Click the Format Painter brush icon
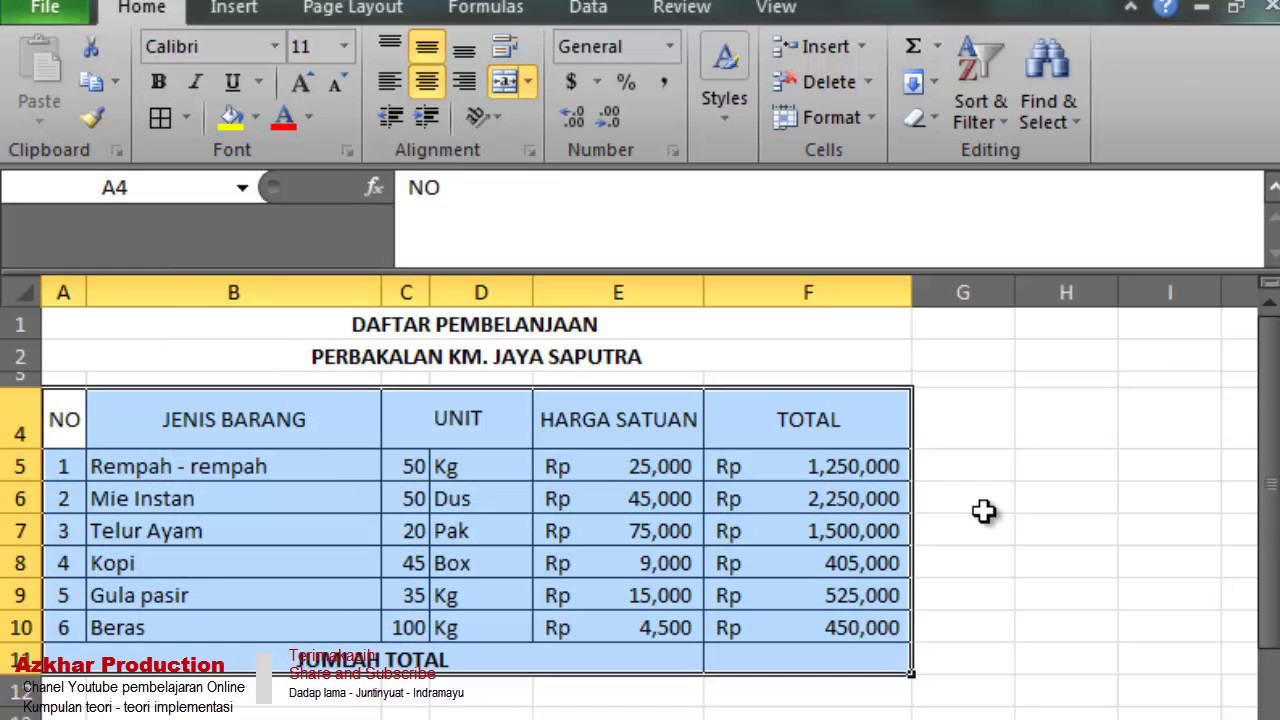The height and width of the screenshot is (720, 1280). (x=92, y=118)
